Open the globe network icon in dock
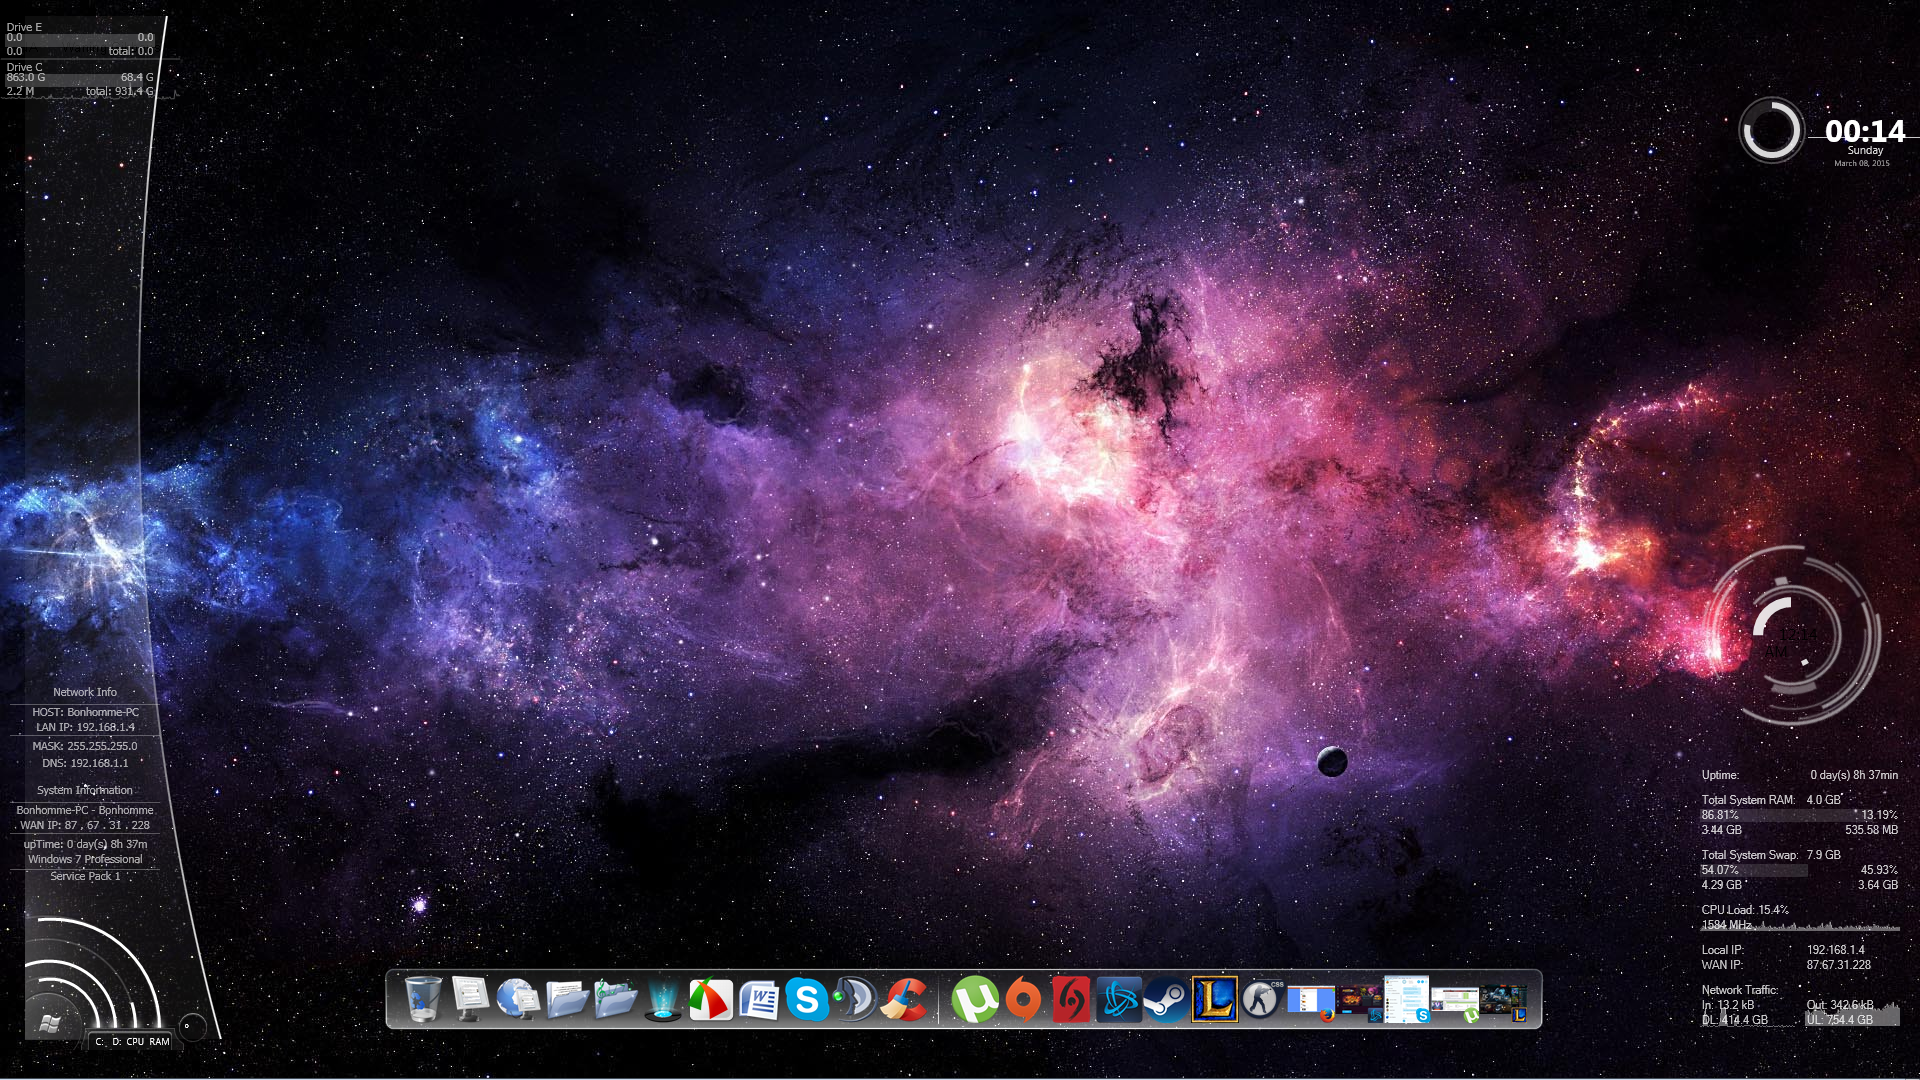Screen dimensions: 1920x1080 (x=518, y=999)
